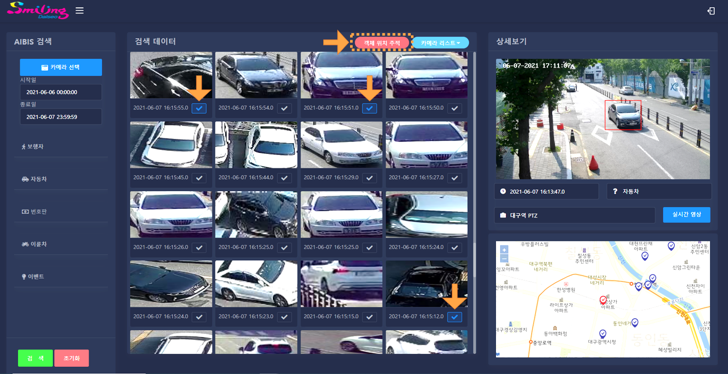
Task: Click the red 초기화 reset button
Action: pos(72,358)
